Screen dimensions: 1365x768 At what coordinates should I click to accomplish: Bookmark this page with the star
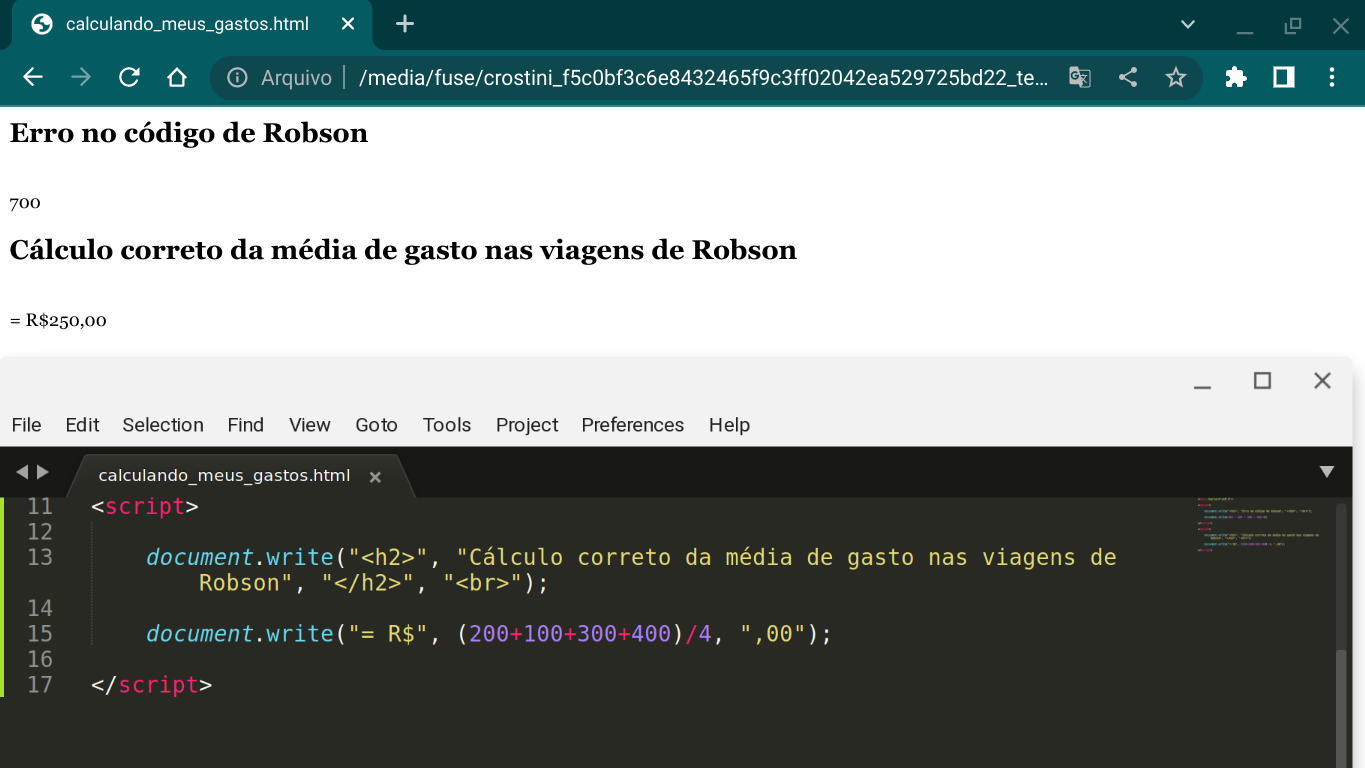point(1176,77)
